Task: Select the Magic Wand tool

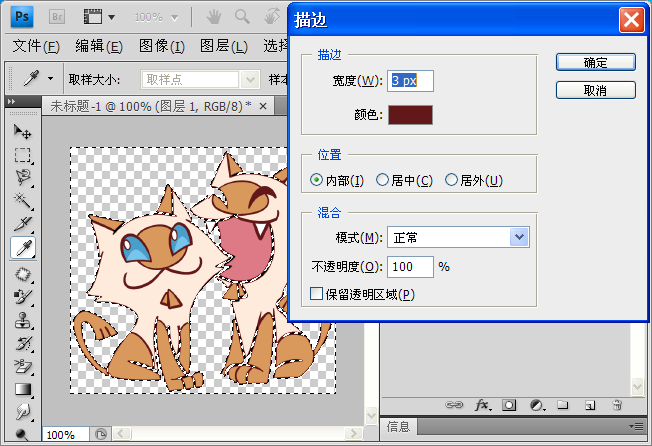Action: click(x=22, y=201)
